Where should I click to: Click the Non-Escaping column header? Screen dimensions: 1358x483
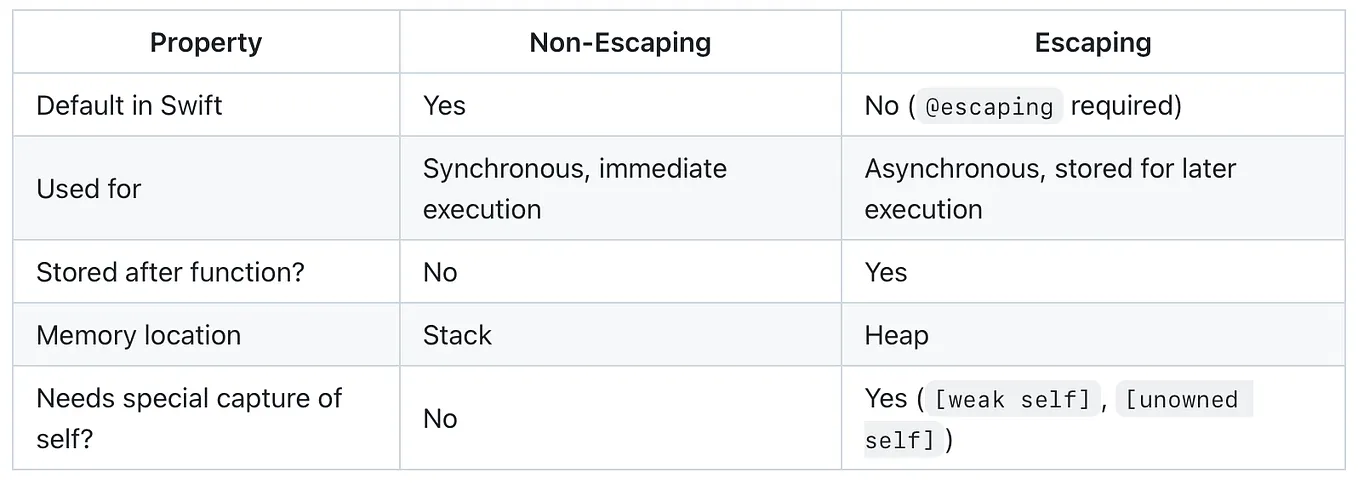point(620,43)
